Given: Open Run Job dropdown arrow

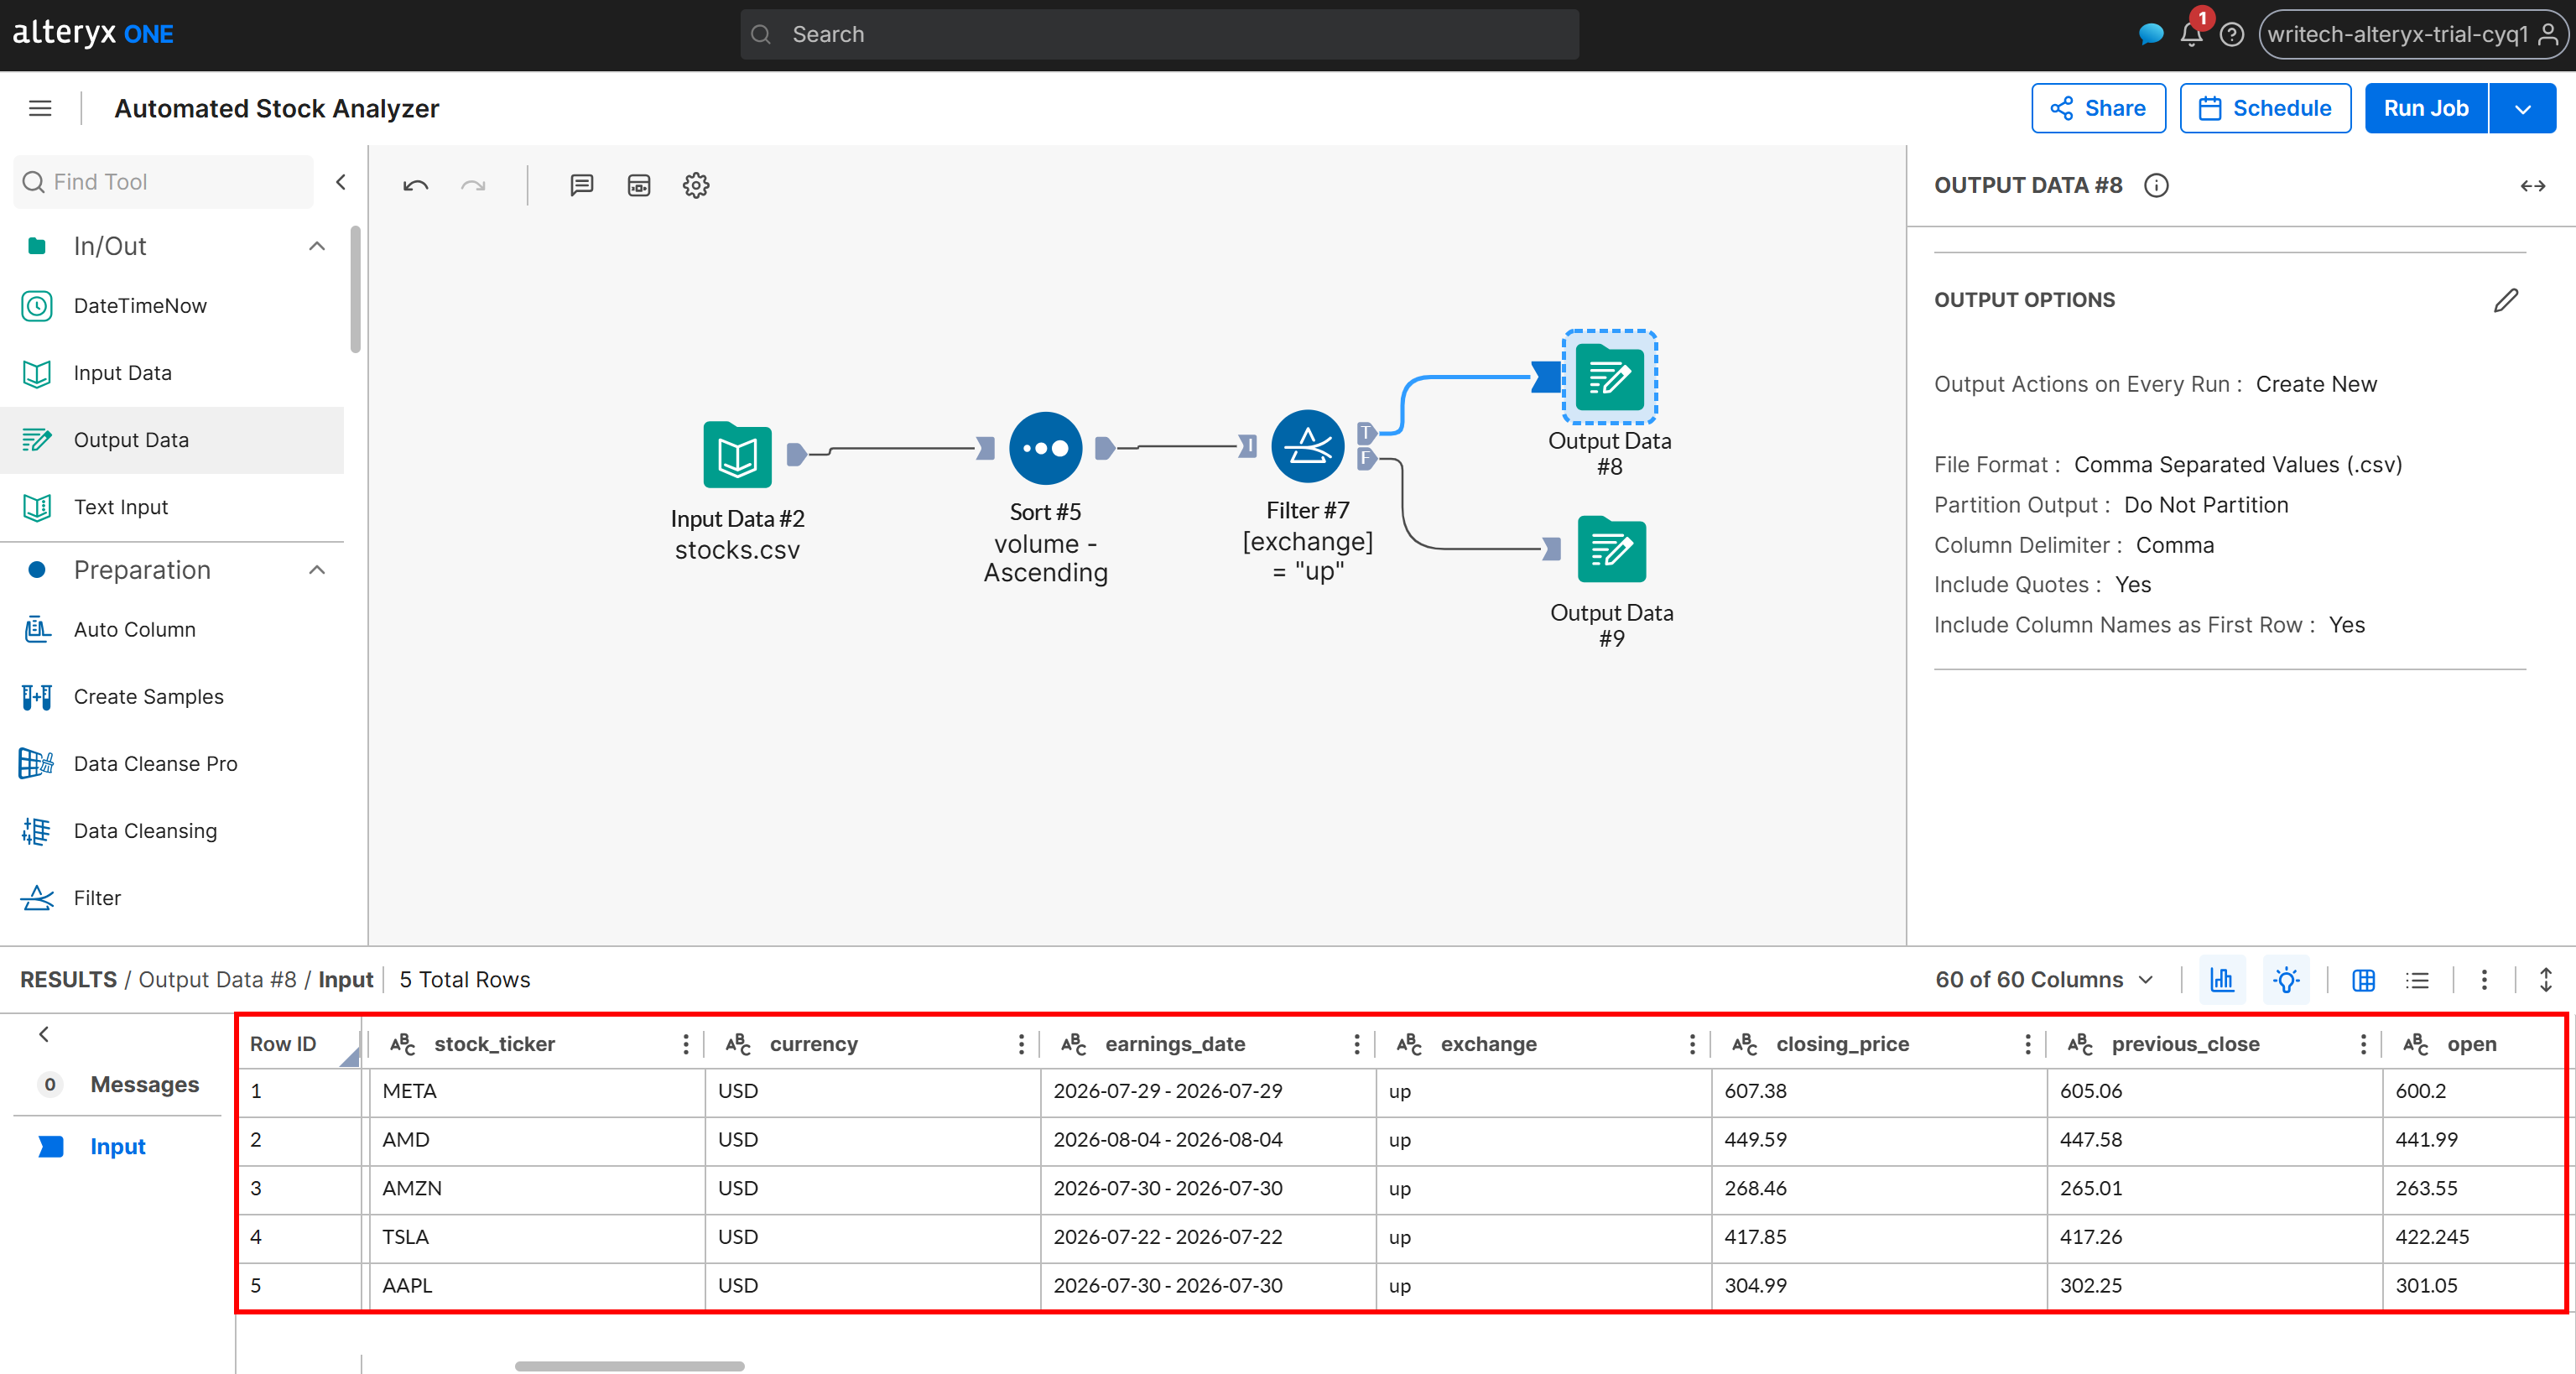Looking at the screenshot, I should (2522, 108).
